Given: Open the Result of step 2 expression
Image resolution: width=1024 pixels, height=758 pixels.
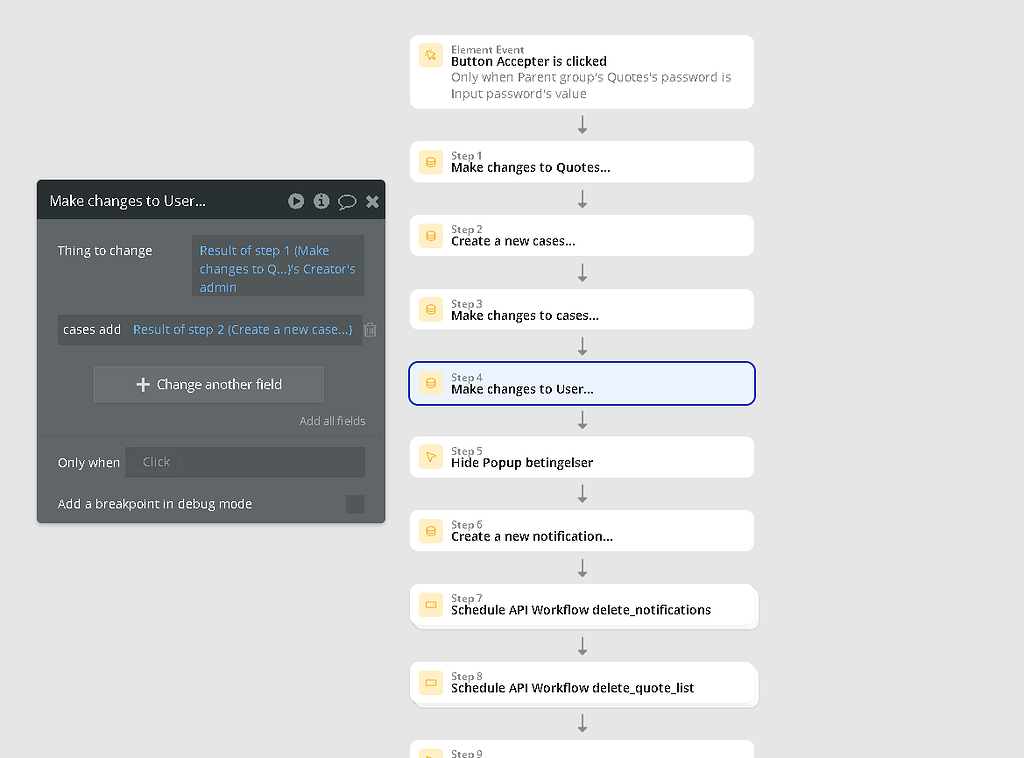Looking at the screenshot, I should 243,329.
